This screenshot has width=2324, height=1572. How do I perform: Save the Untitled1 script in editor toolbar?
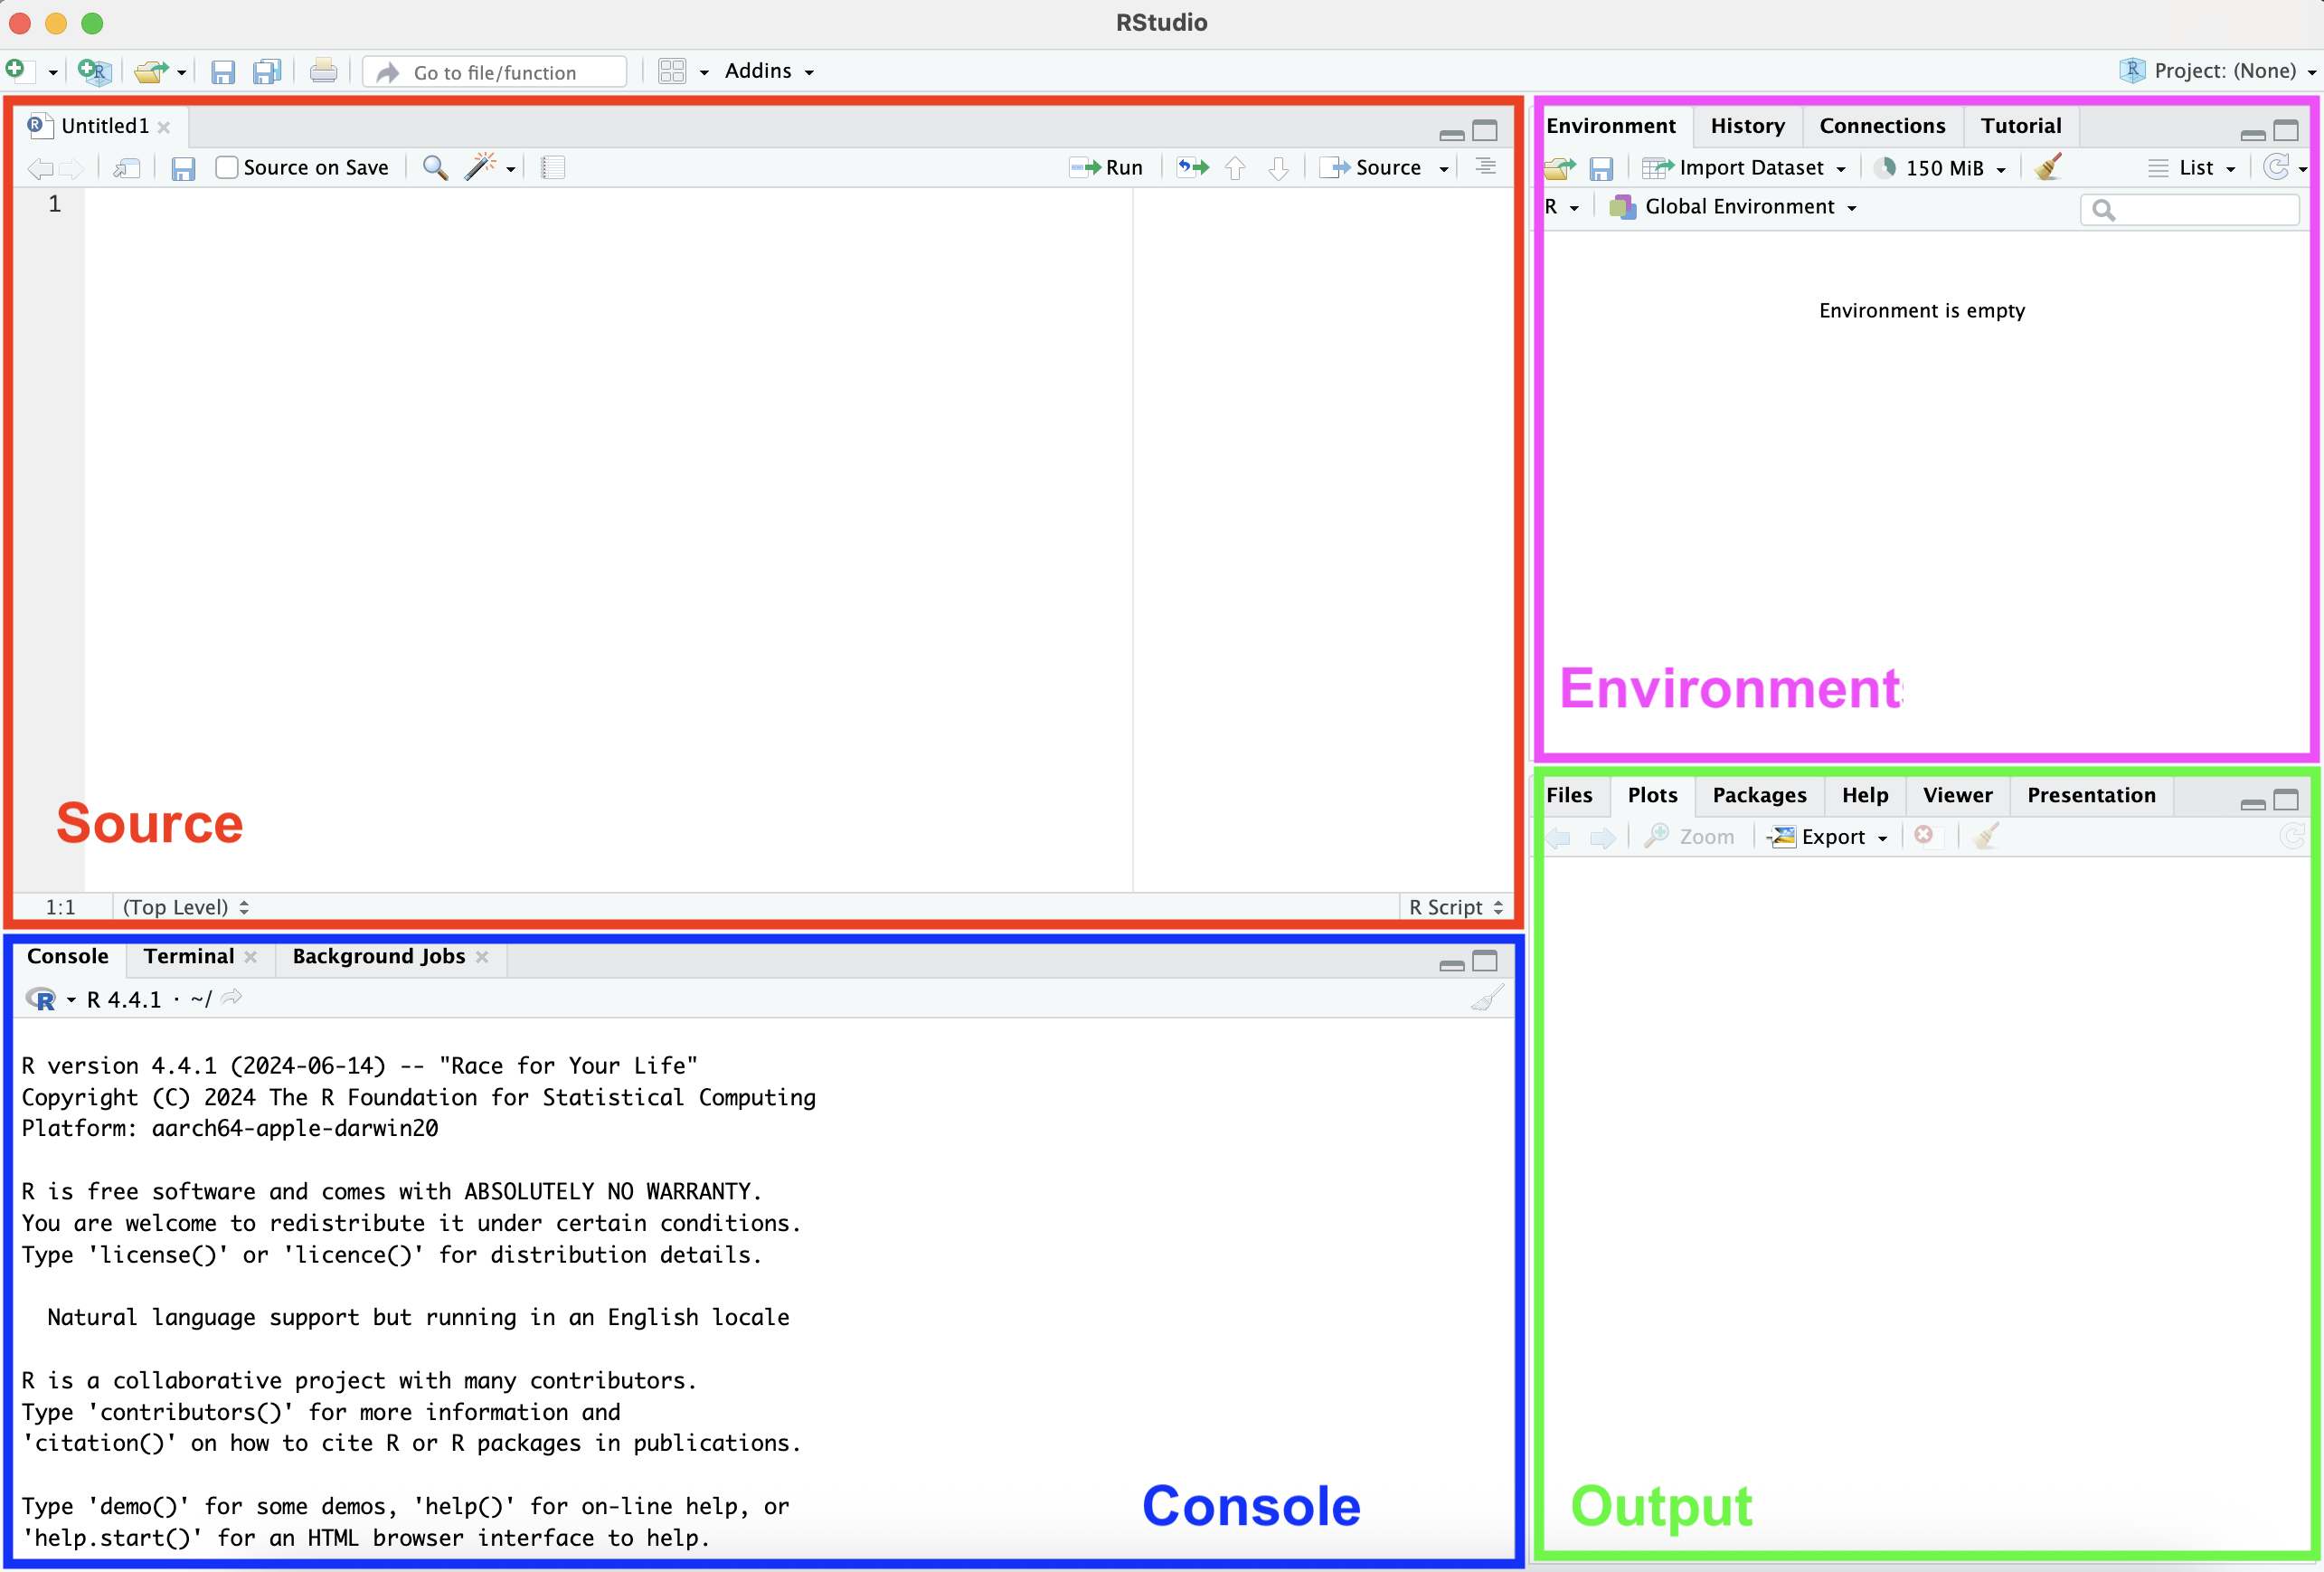[x=183, y=168]
